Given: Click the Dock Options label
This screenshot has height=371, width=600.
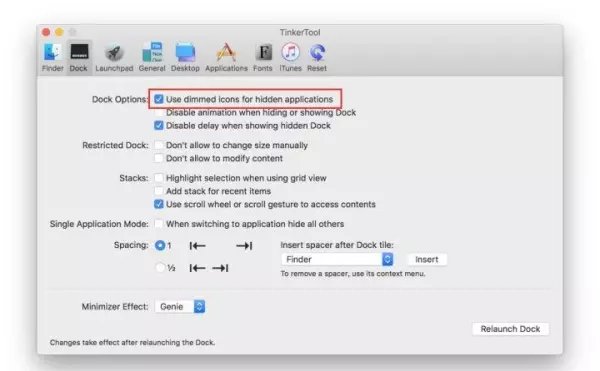Looking at the screenshot, I should point(120,99).
